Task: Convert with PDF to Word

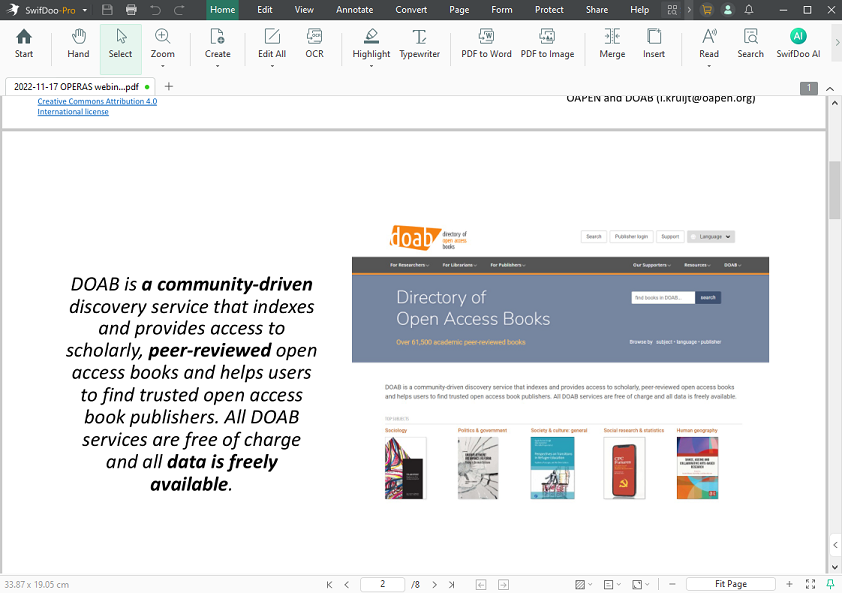Action: (x=486, y=44)
